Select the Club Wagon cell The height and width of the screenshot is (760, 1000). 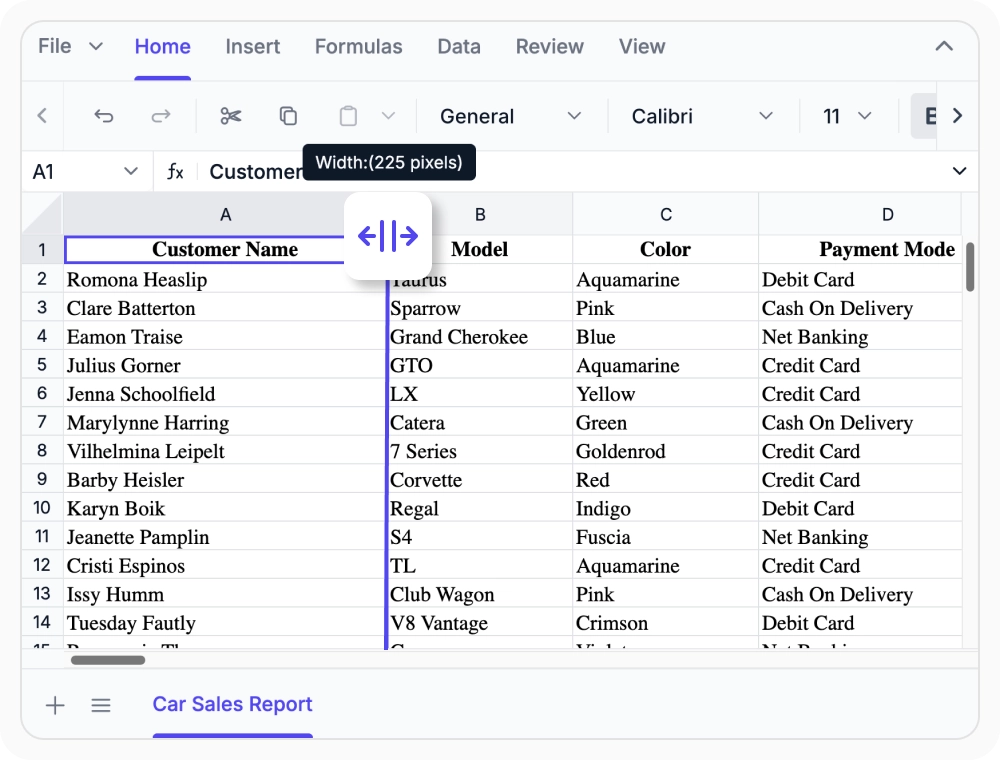[480, 594]
